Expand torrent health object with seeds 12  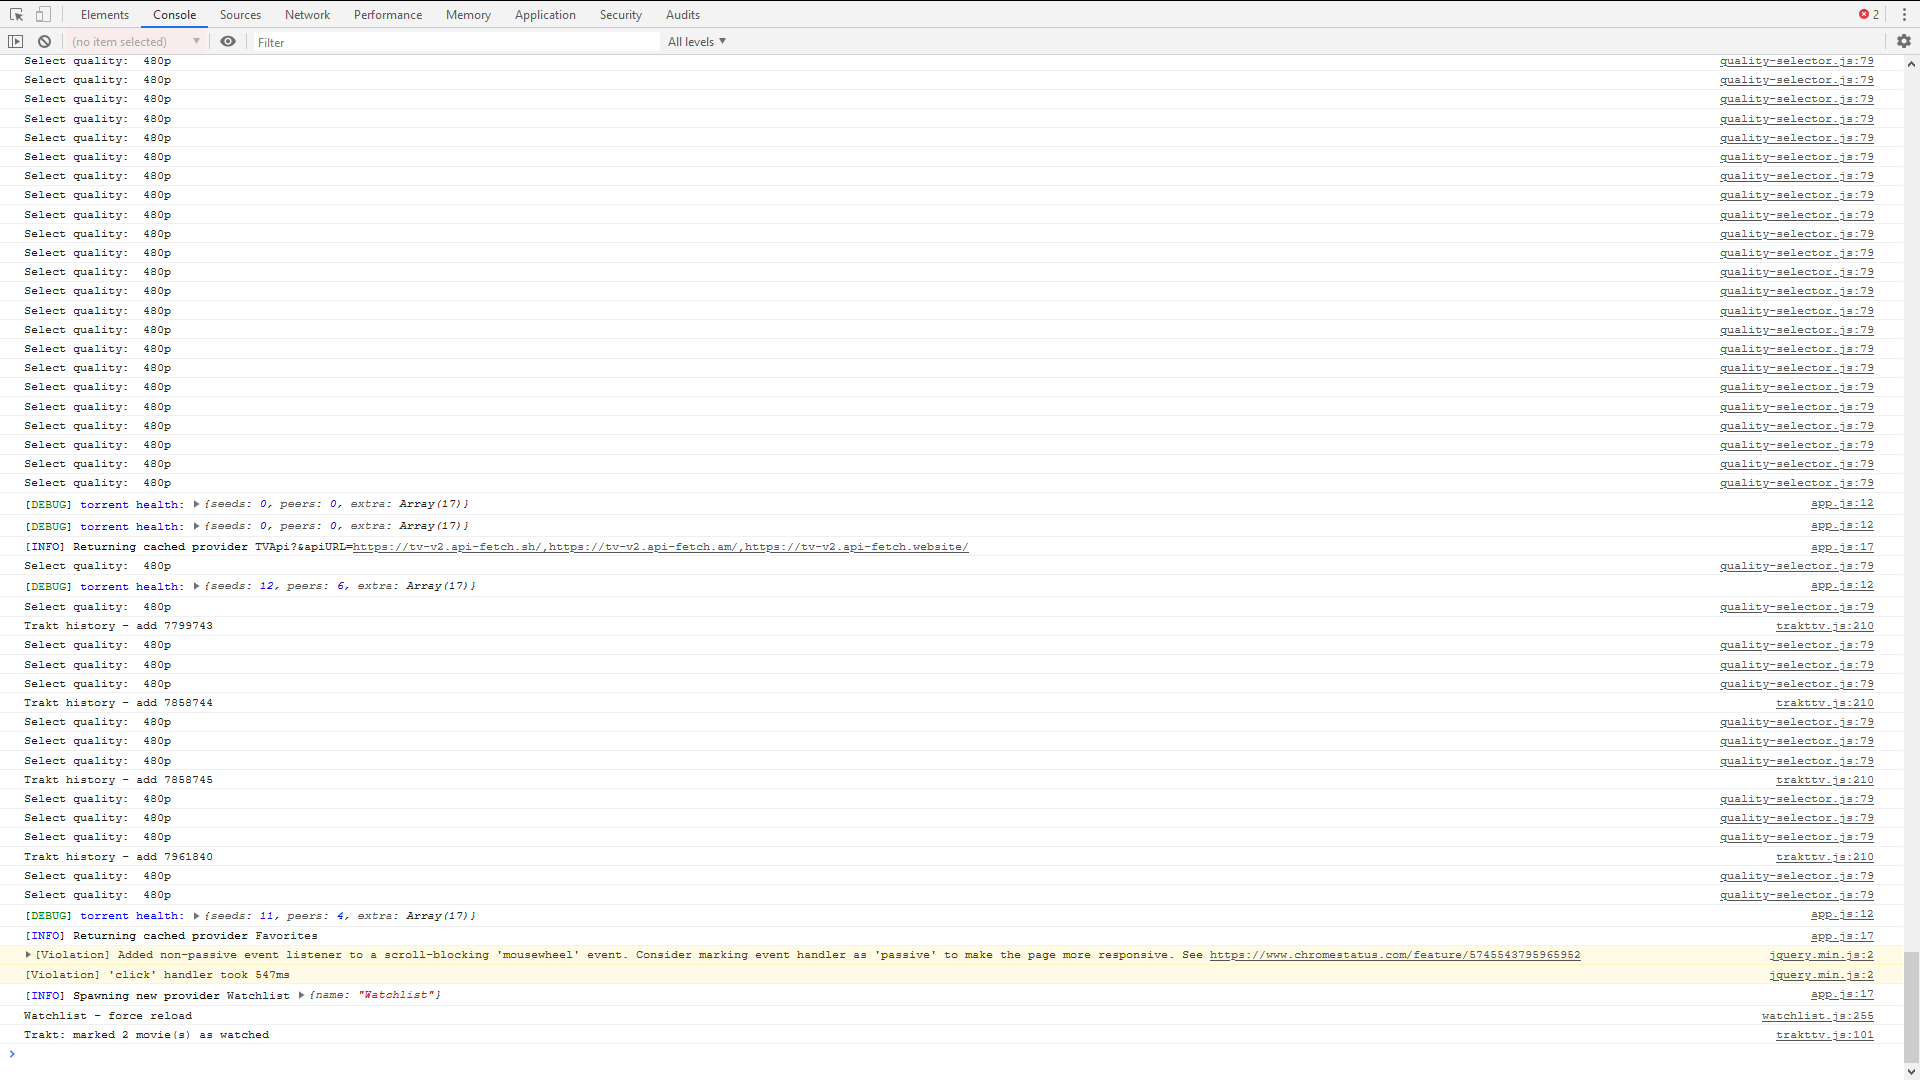tap(196, 586)
